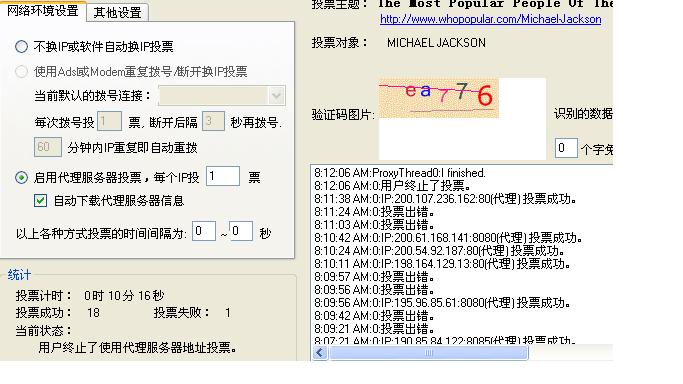This screenshot has width=683, height=384.
Task: Click the horizontal scrollbar thumb in log
Action: pyautogui.click(x=429, y=353)
